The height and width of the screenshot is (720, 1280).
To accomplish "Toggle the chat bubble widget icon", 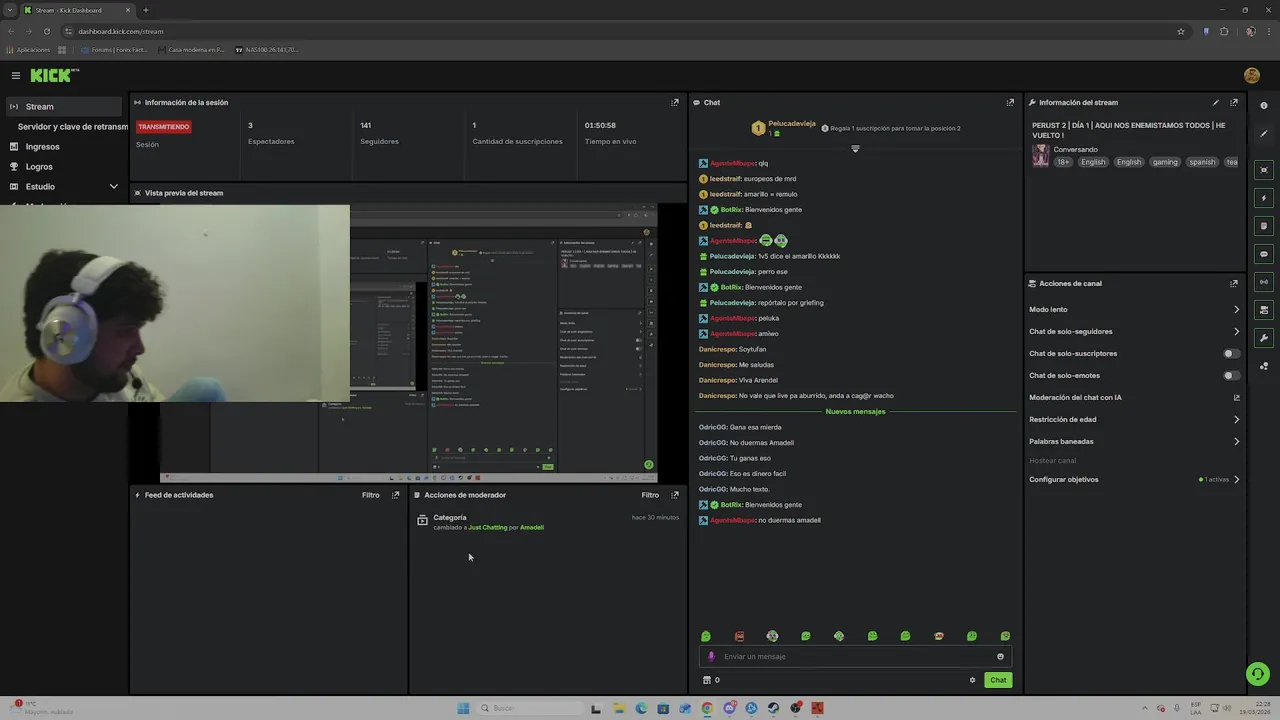I will tap(1264, 254).
